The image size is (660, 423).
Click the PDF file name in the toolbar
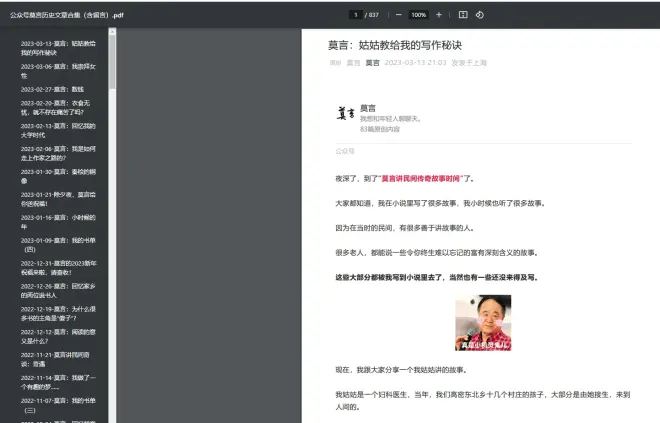67,15
